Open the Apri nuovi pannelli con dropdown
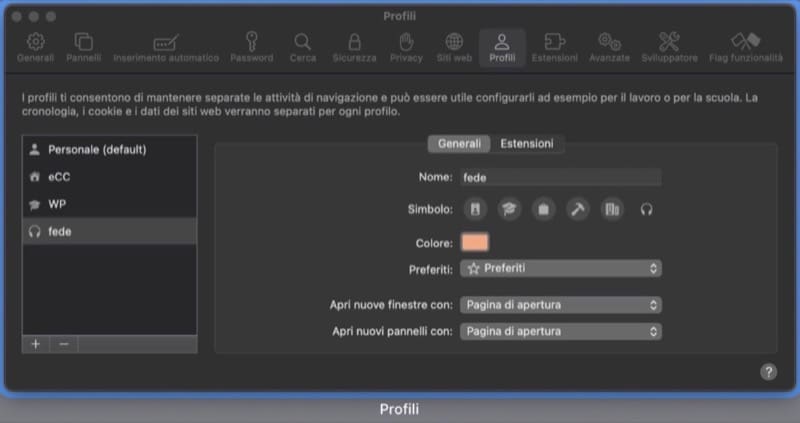The image size is (800, 423). (561, 332)
